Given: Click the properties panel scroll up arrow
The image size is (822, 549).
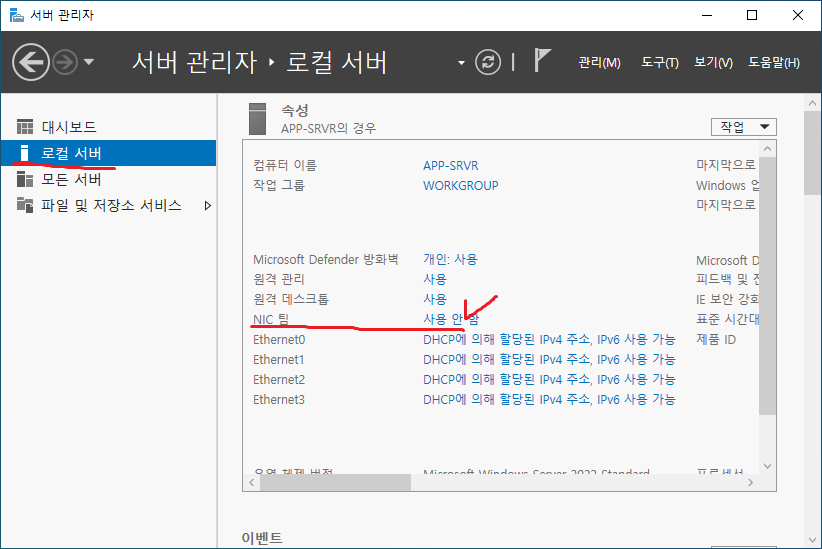Looking at the screenshot, I should [767, 149].
